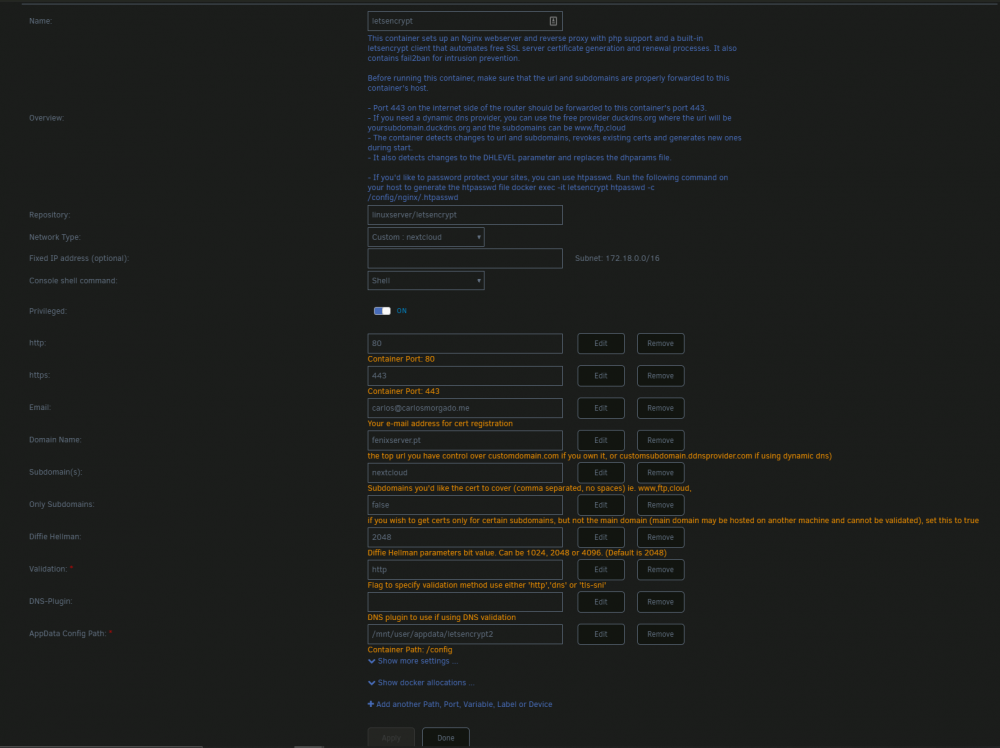
Task: Add another Path, Port, Variable, Label or Device
Action: pyautogui.click(x=460, y=705)
